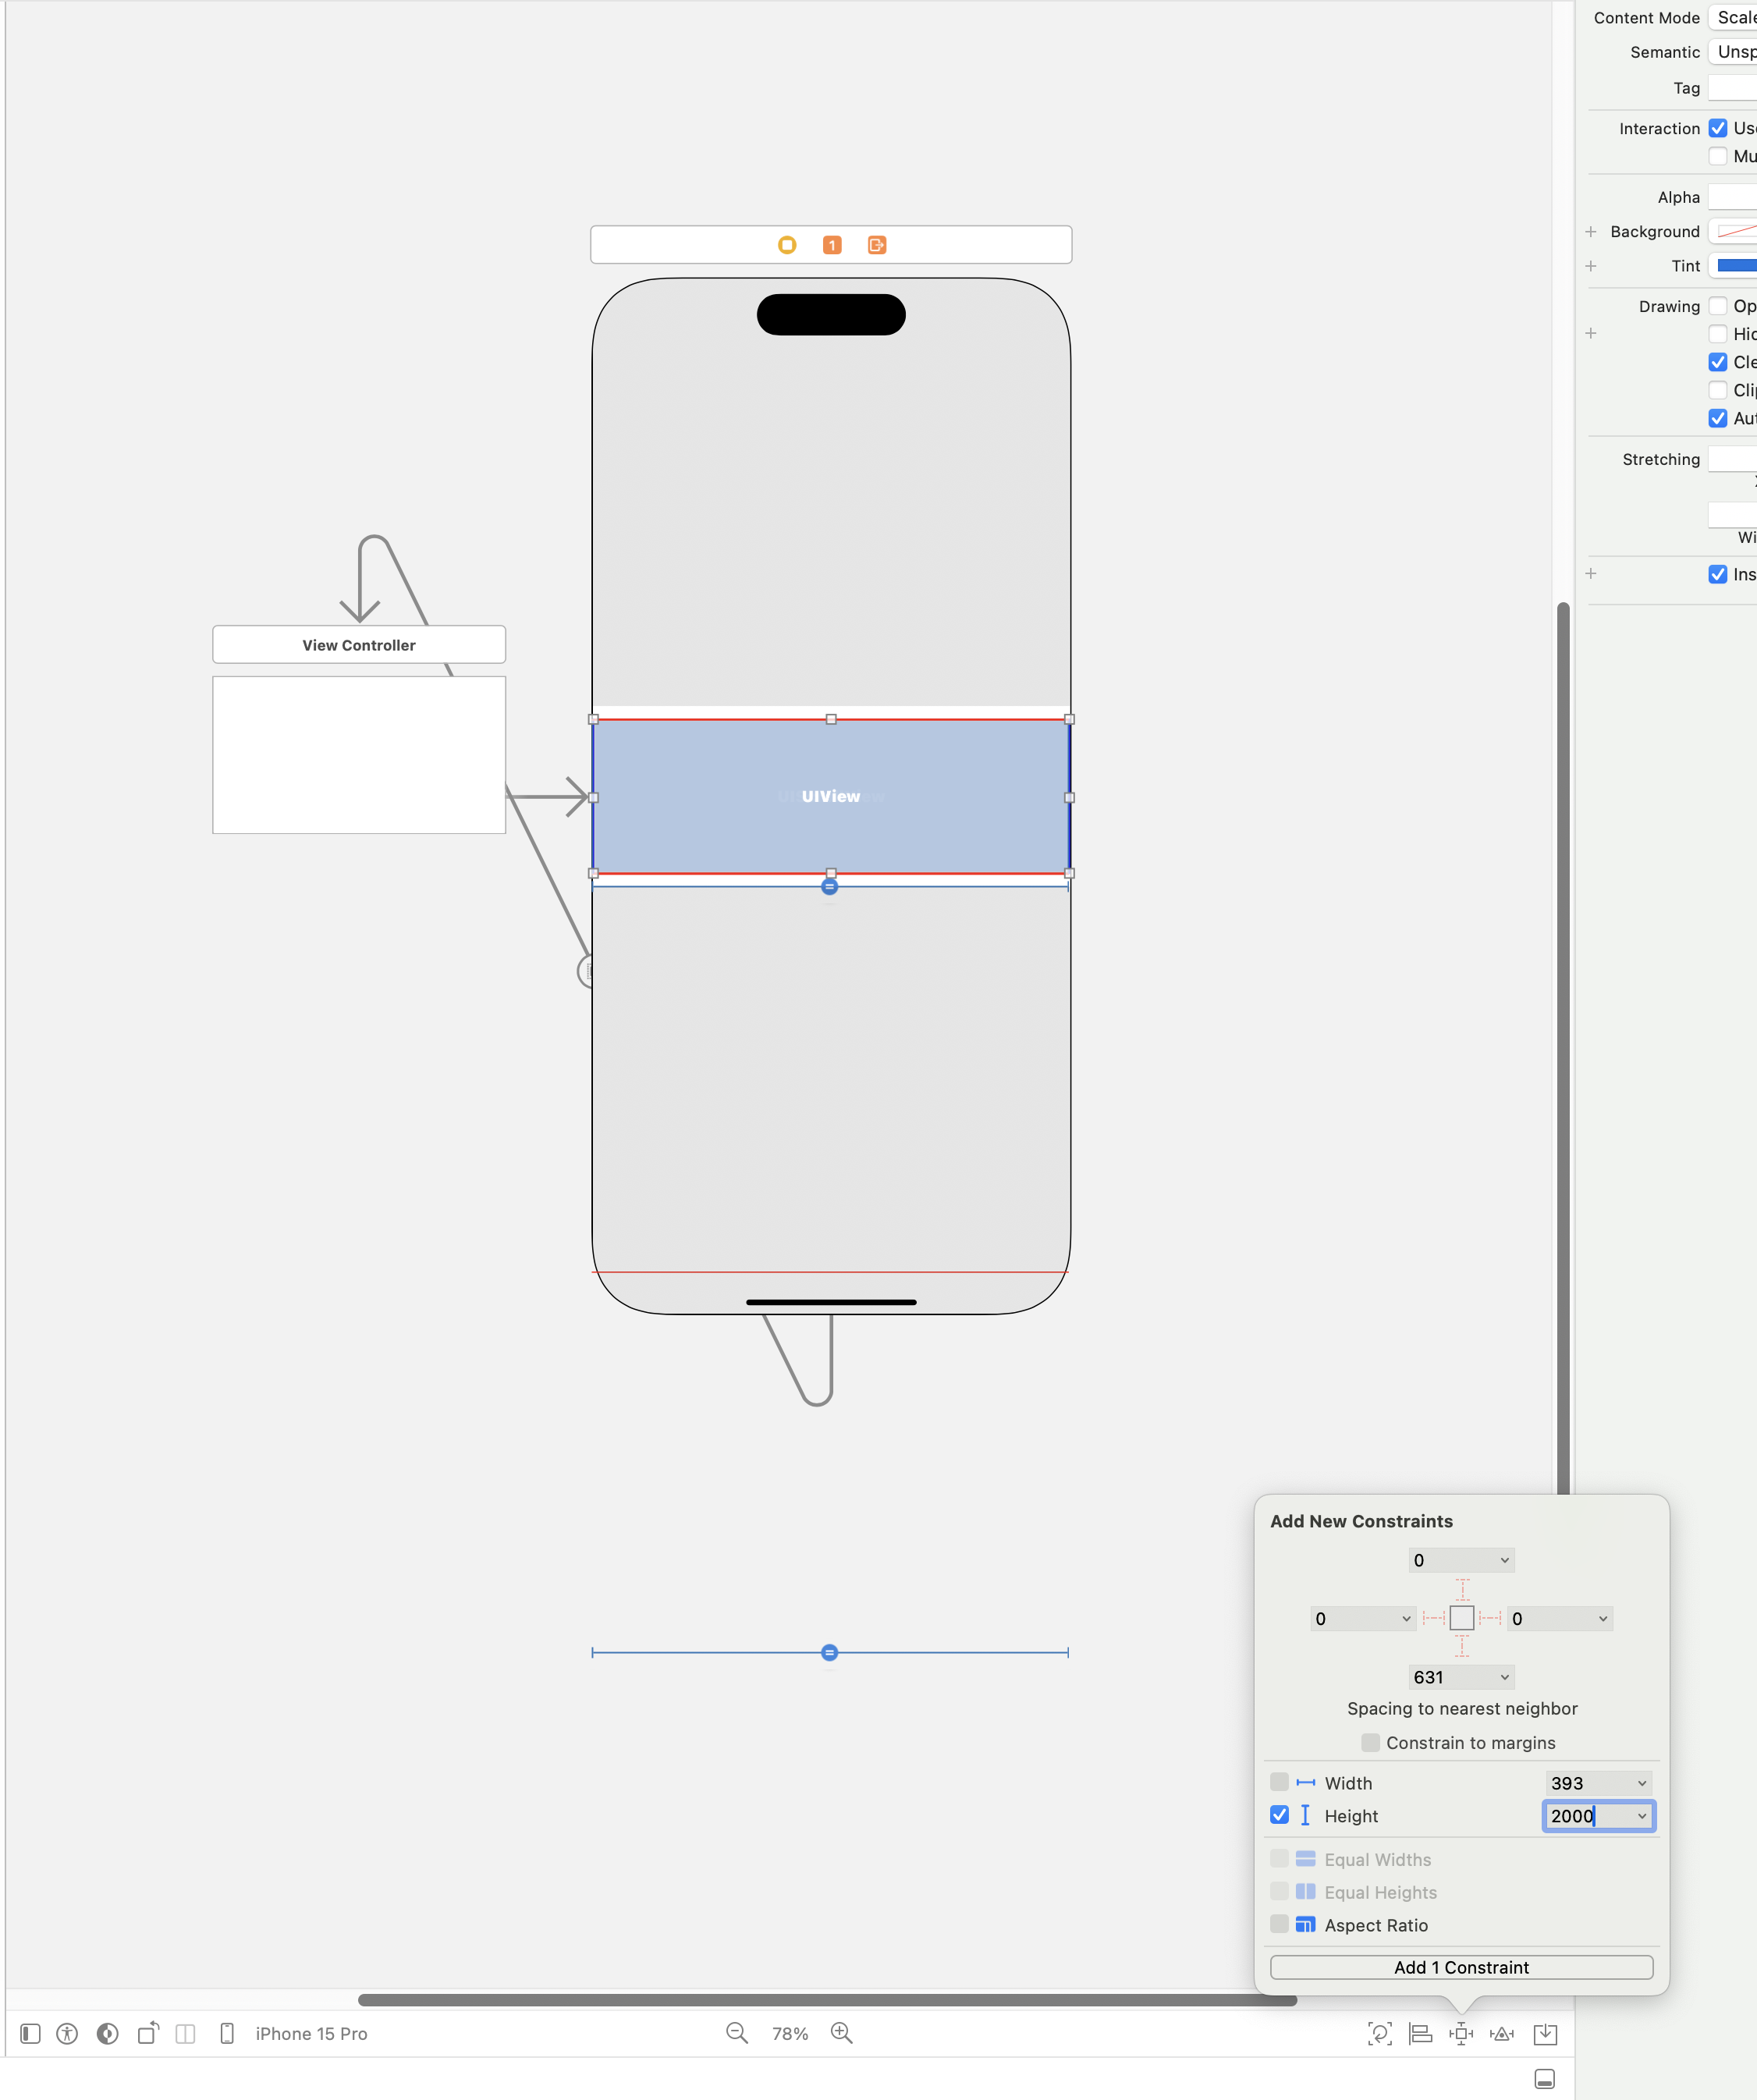Uncheck the Height constraint checkbox
The height and width of the screenshot is (2100, 1757).
click(1279, 1815)
